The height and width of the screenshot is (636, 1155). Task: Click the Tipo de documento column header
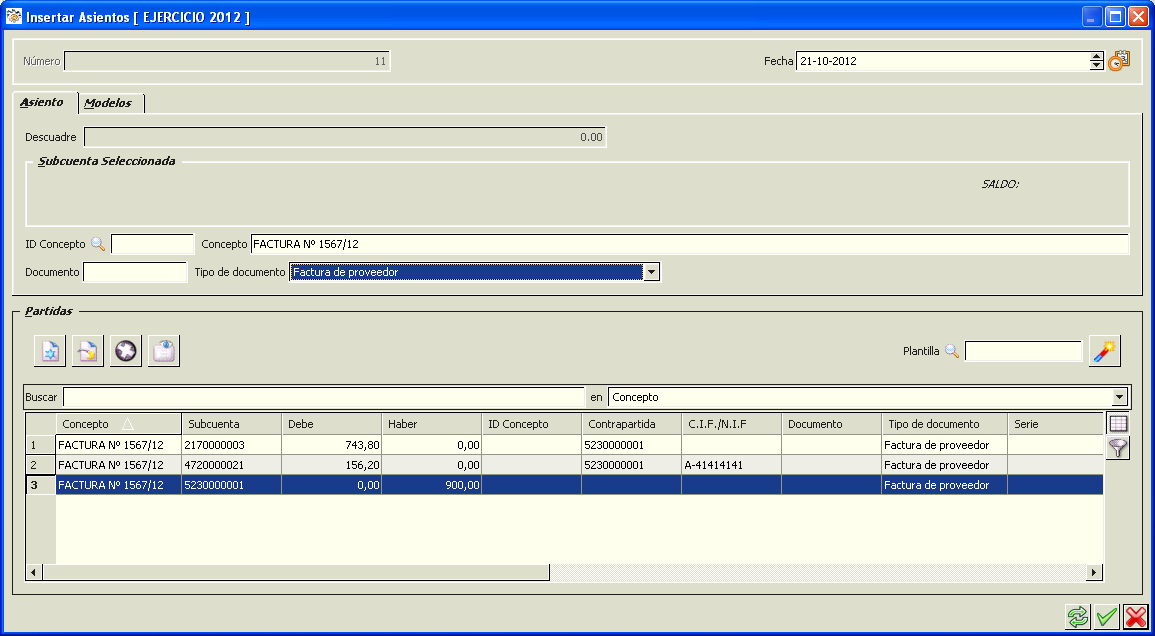tap(944, 424)
